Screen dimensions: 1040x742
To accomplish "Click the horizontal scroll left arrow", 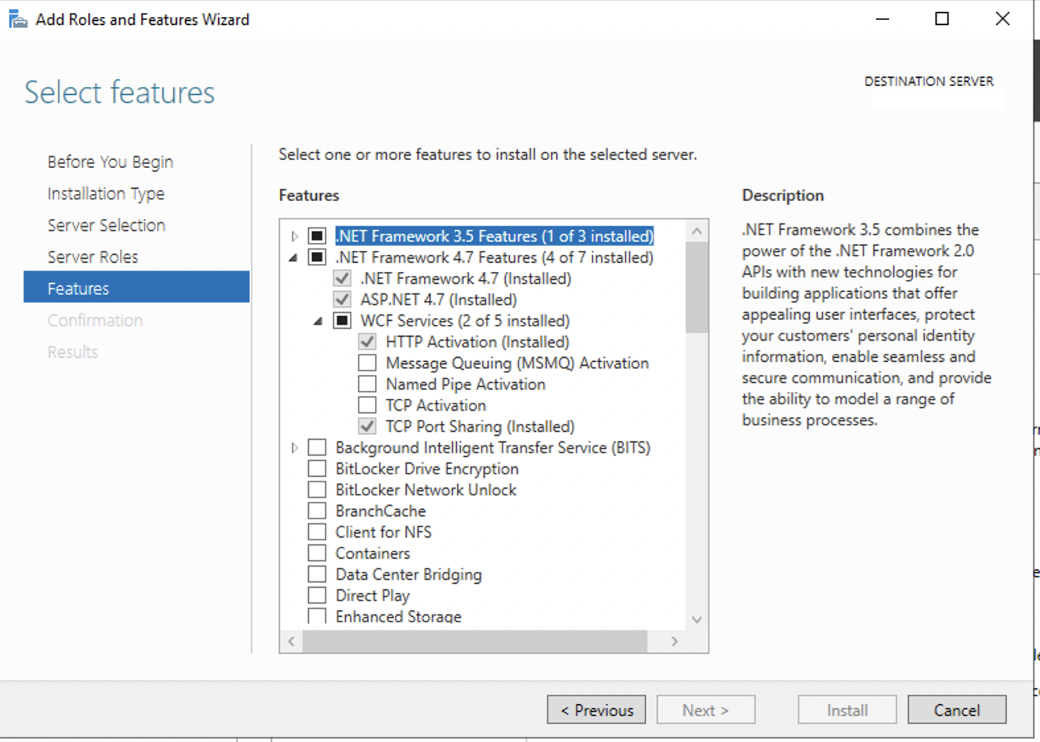I will pyautogui.click(x=291, y=641).
